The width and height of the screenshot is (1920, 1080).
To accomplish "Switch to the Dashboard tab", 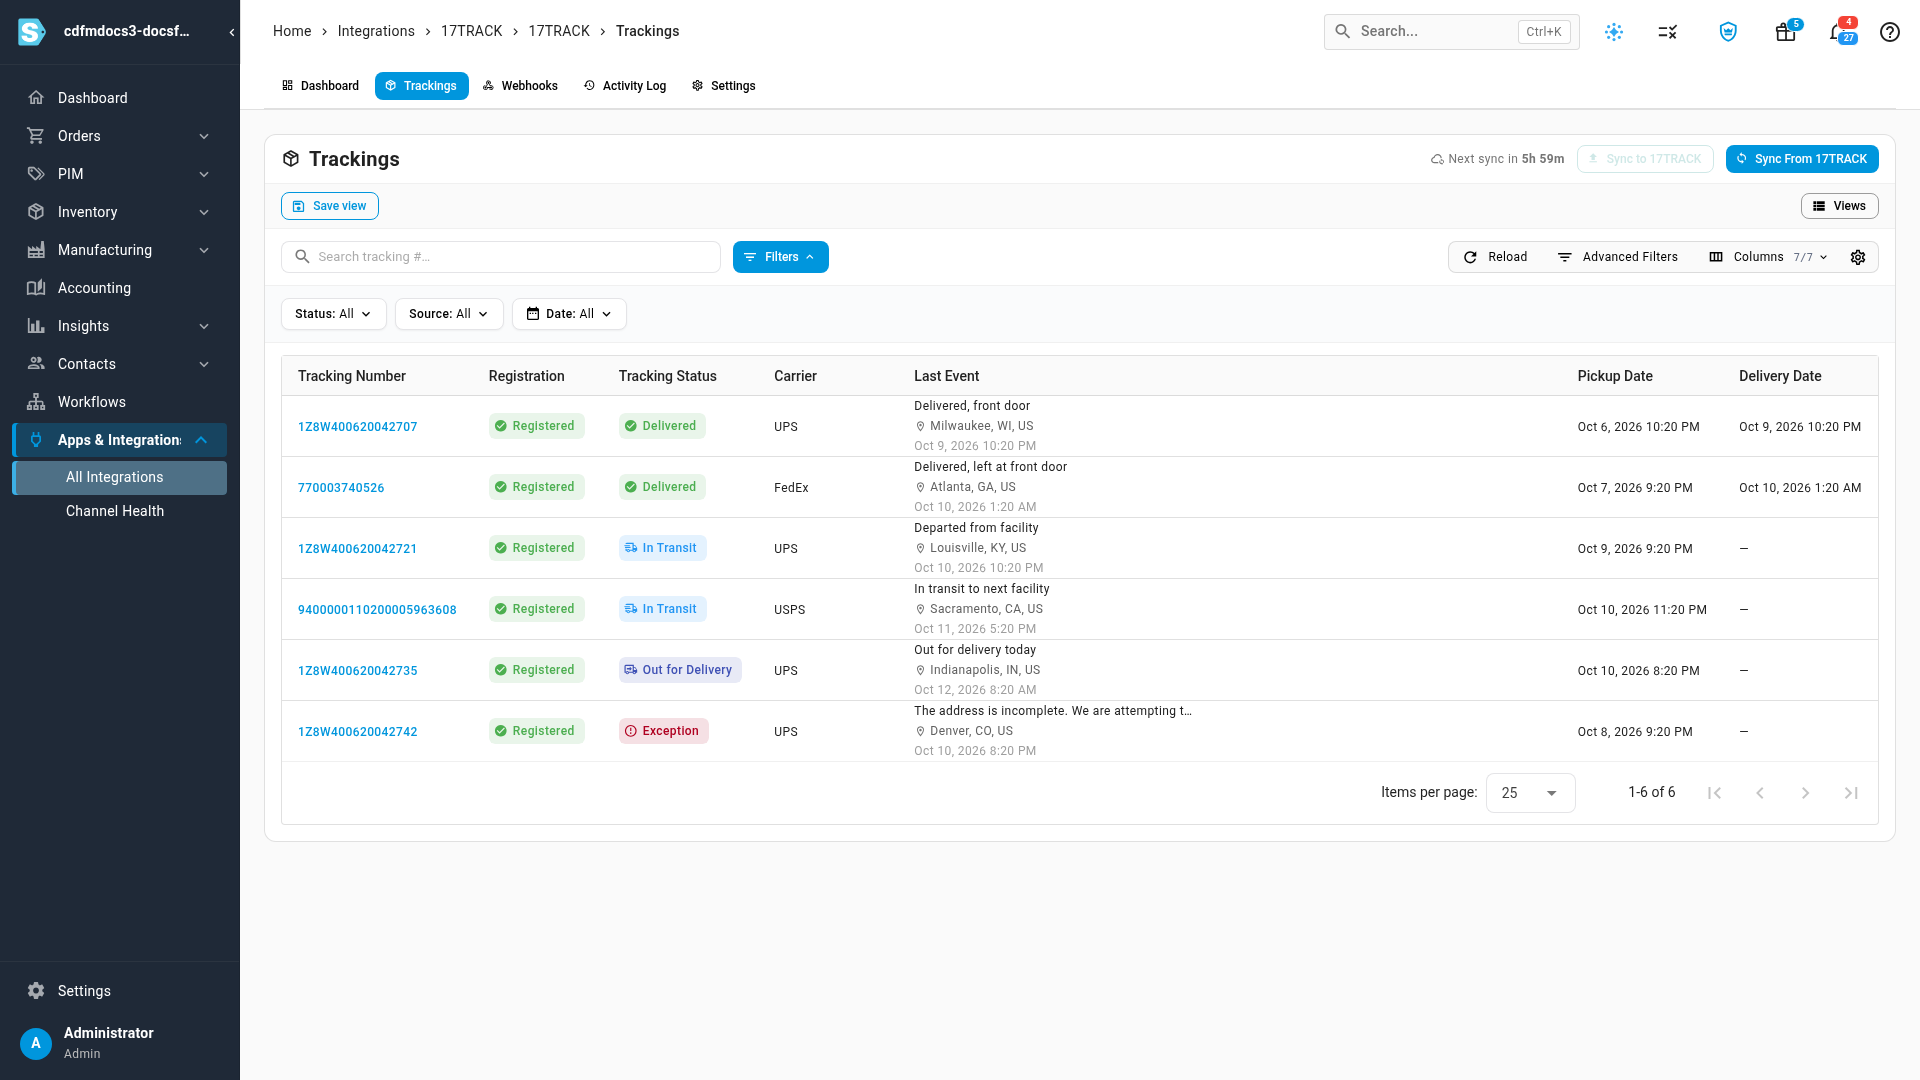I will 320,86.
